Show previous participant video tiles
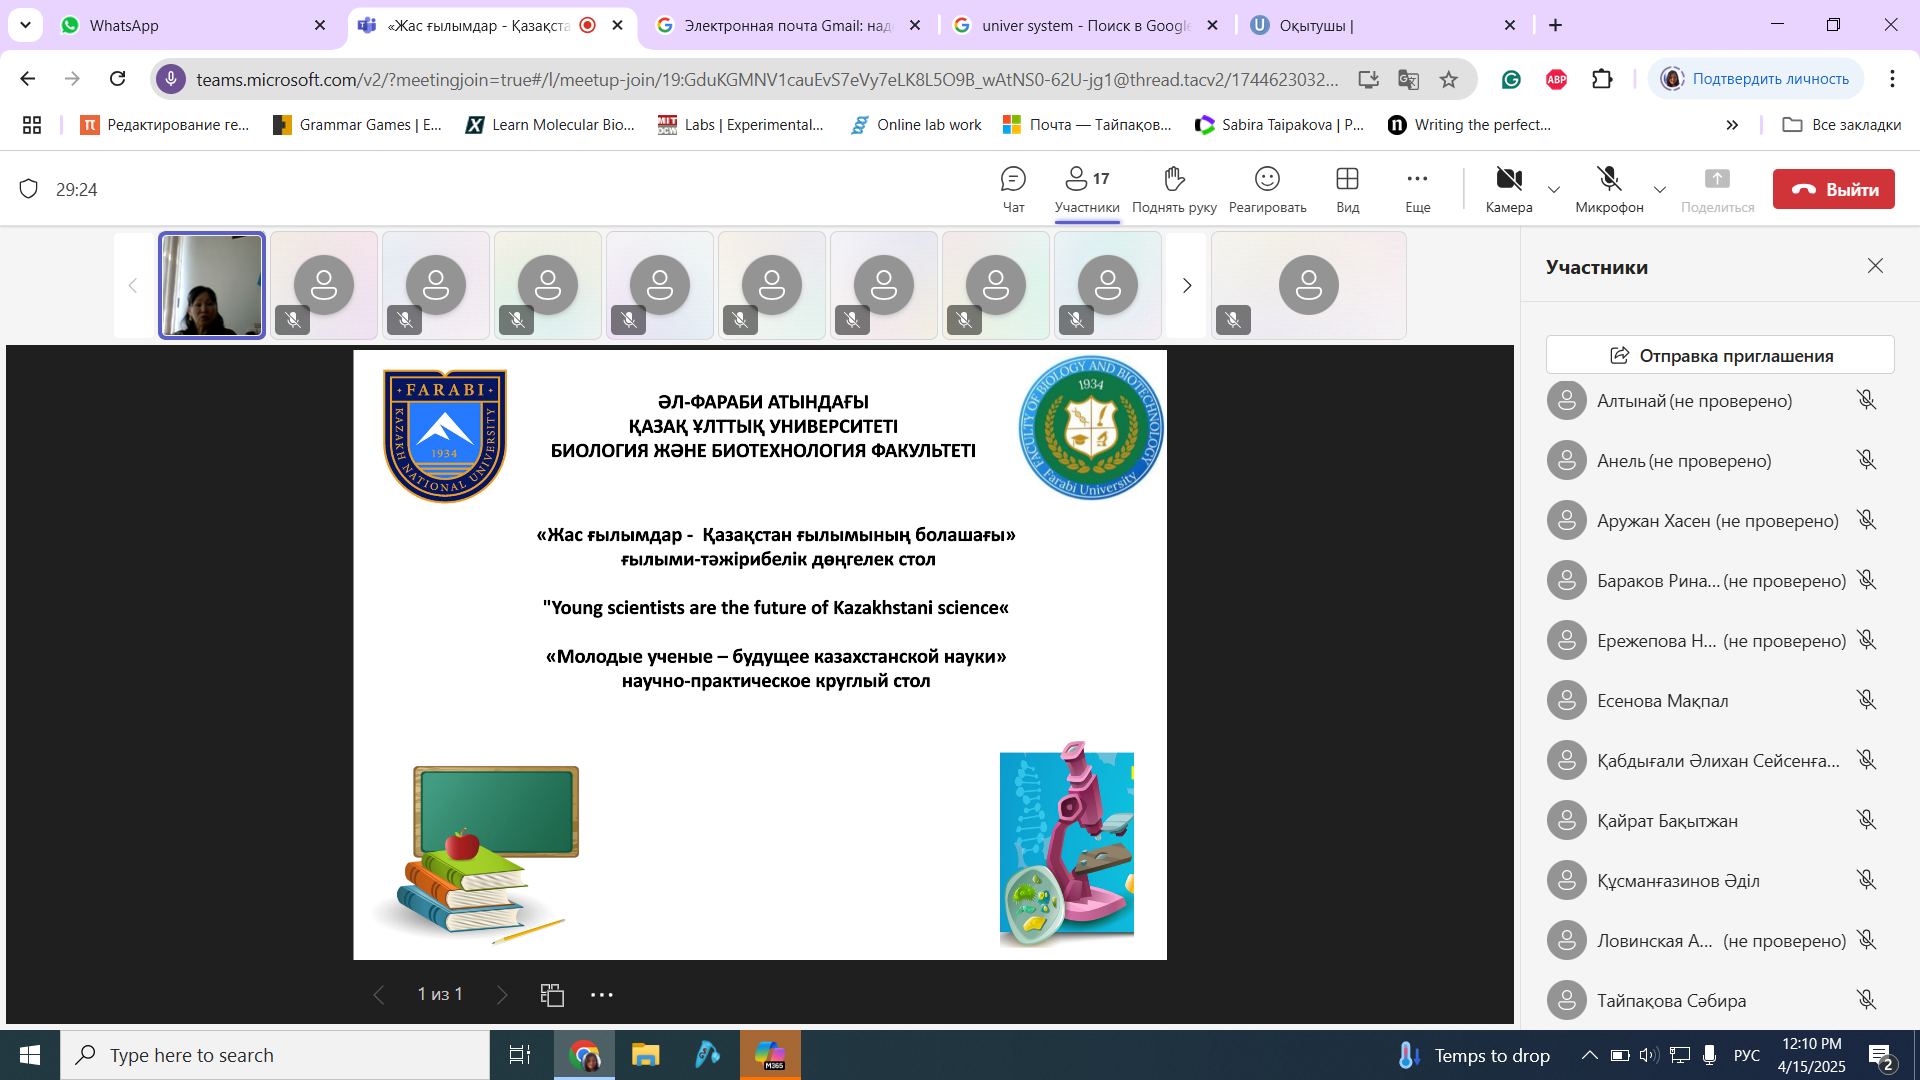This screenshot has width=1920, height=1080. click(133, 286)
